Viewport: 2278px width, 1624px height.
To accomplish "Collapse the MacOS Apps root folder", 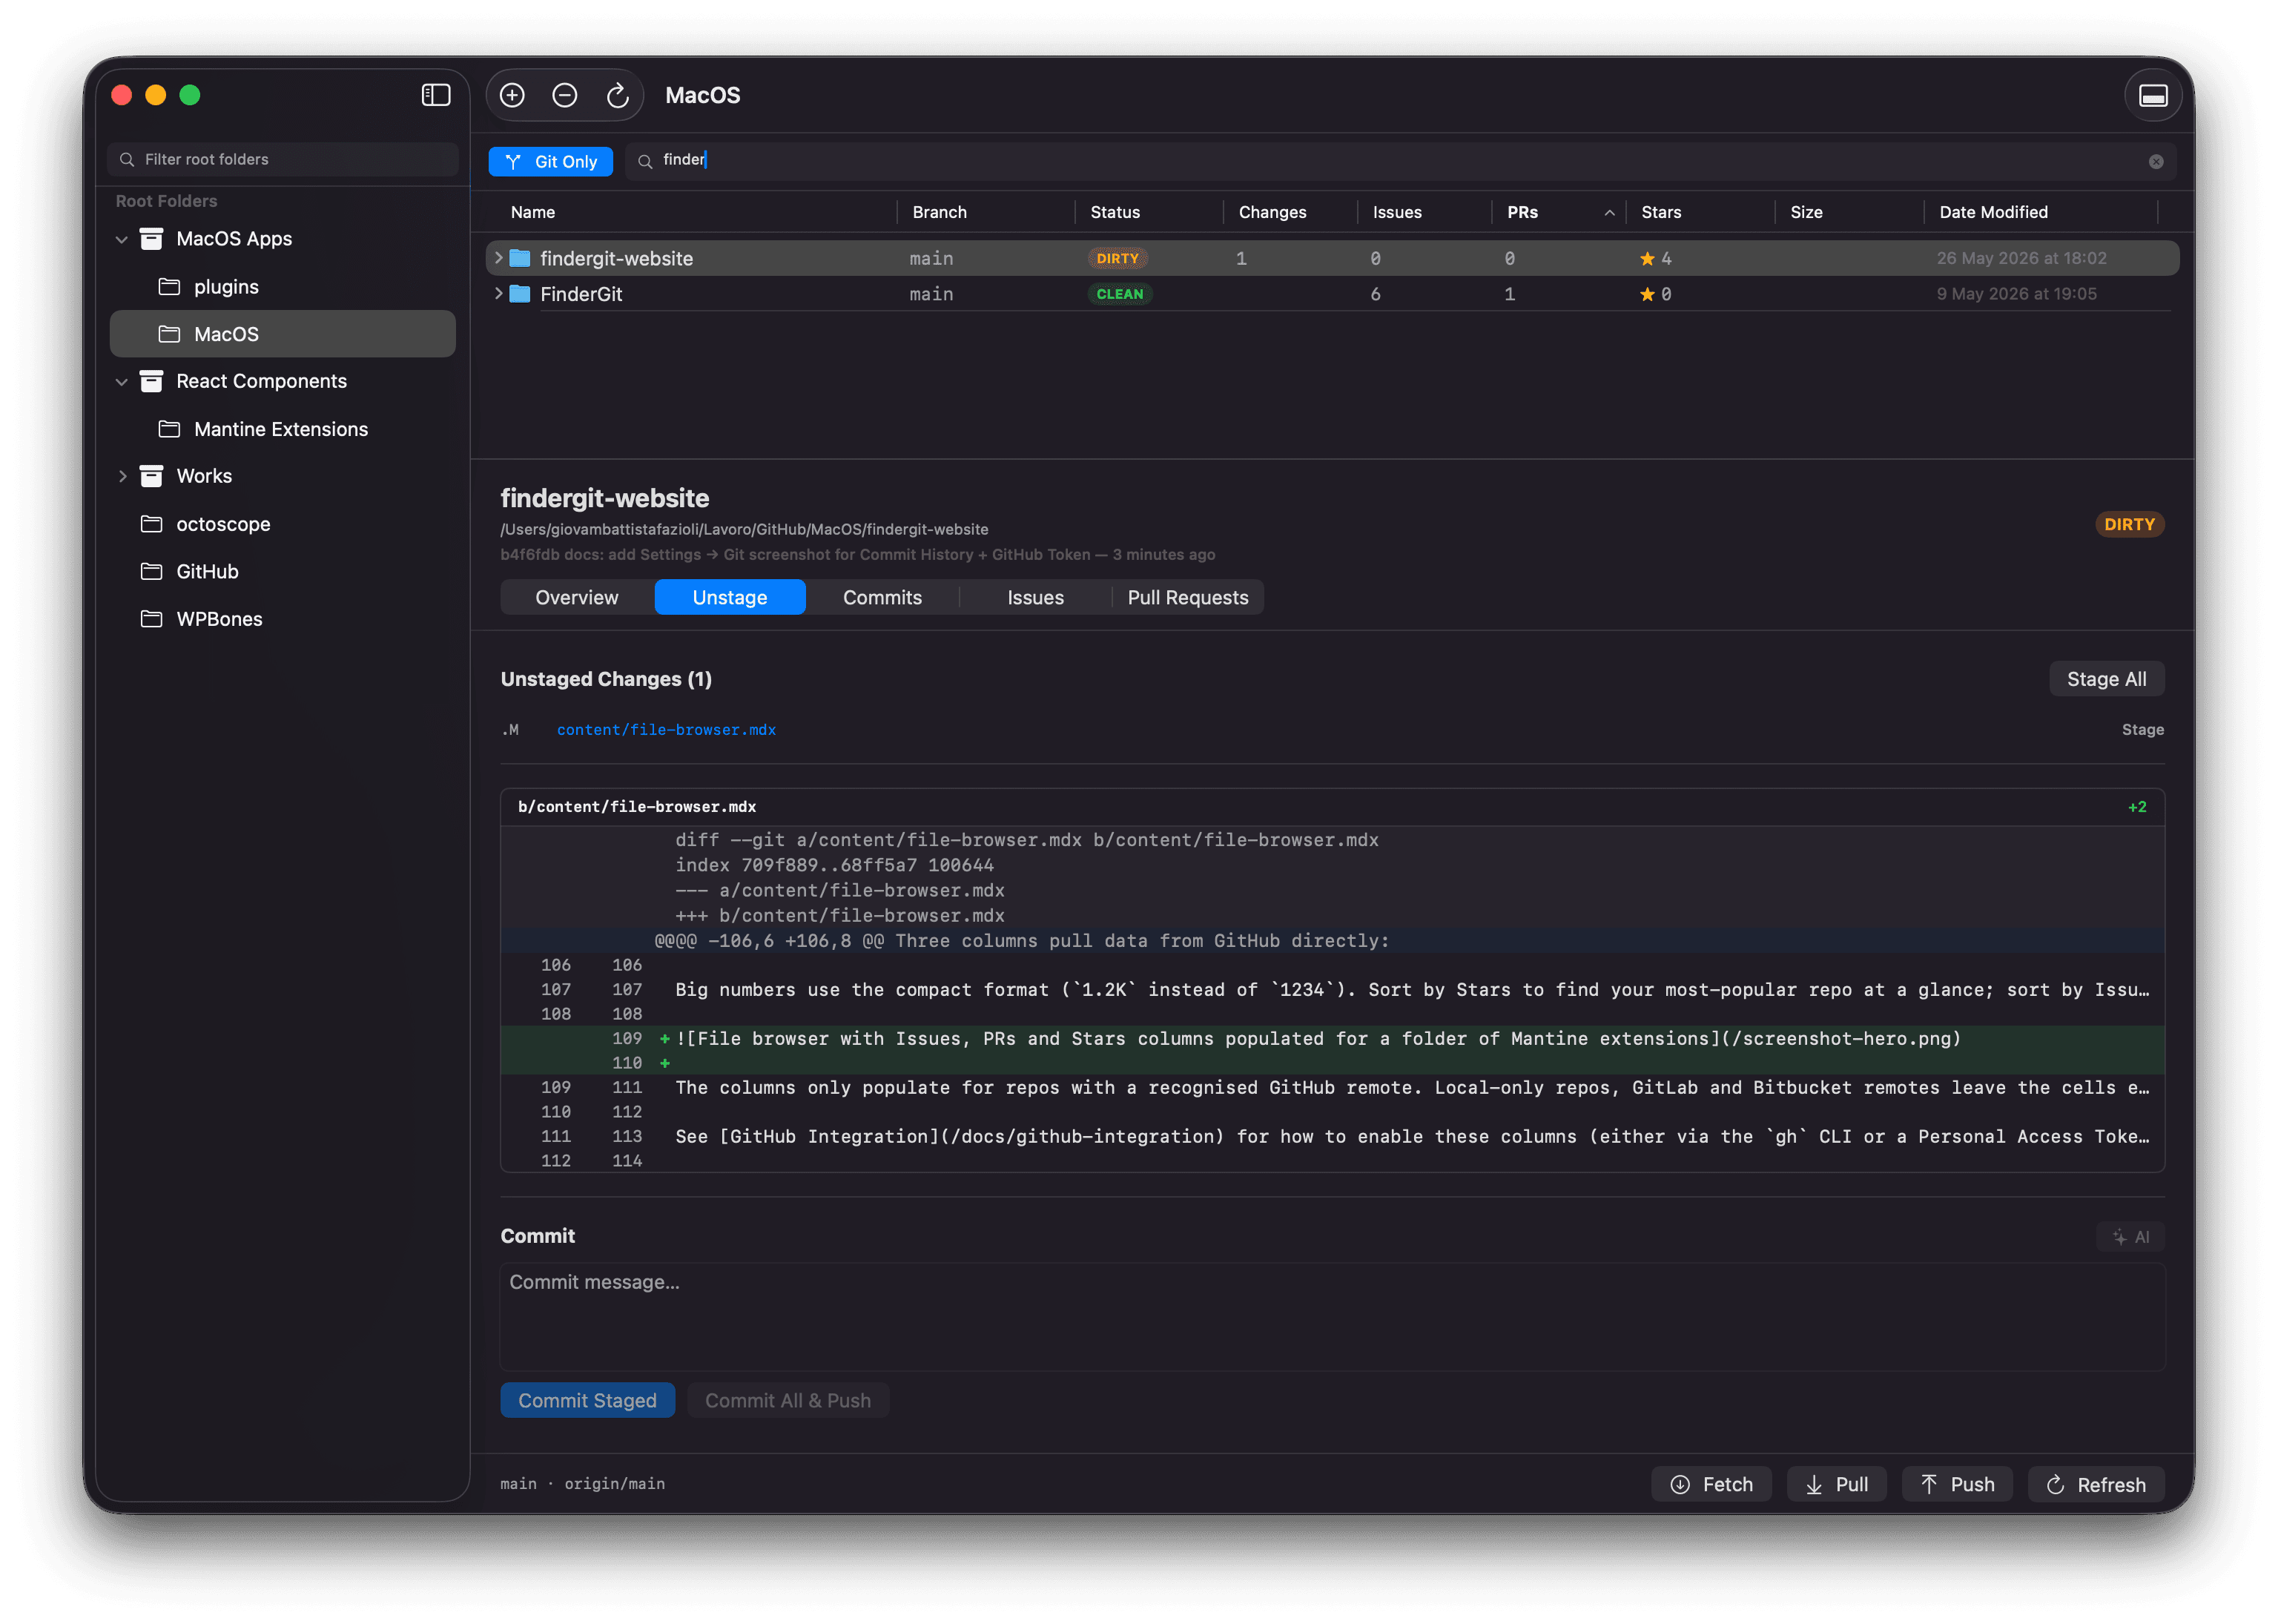I will click(x=122, y=239).
